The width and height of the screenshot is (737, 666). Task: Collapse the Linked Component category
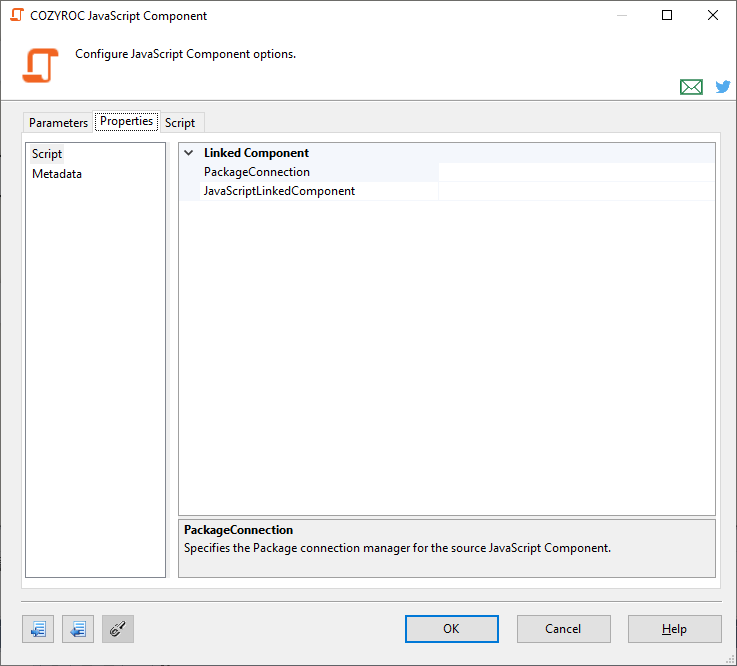[189, 153]
